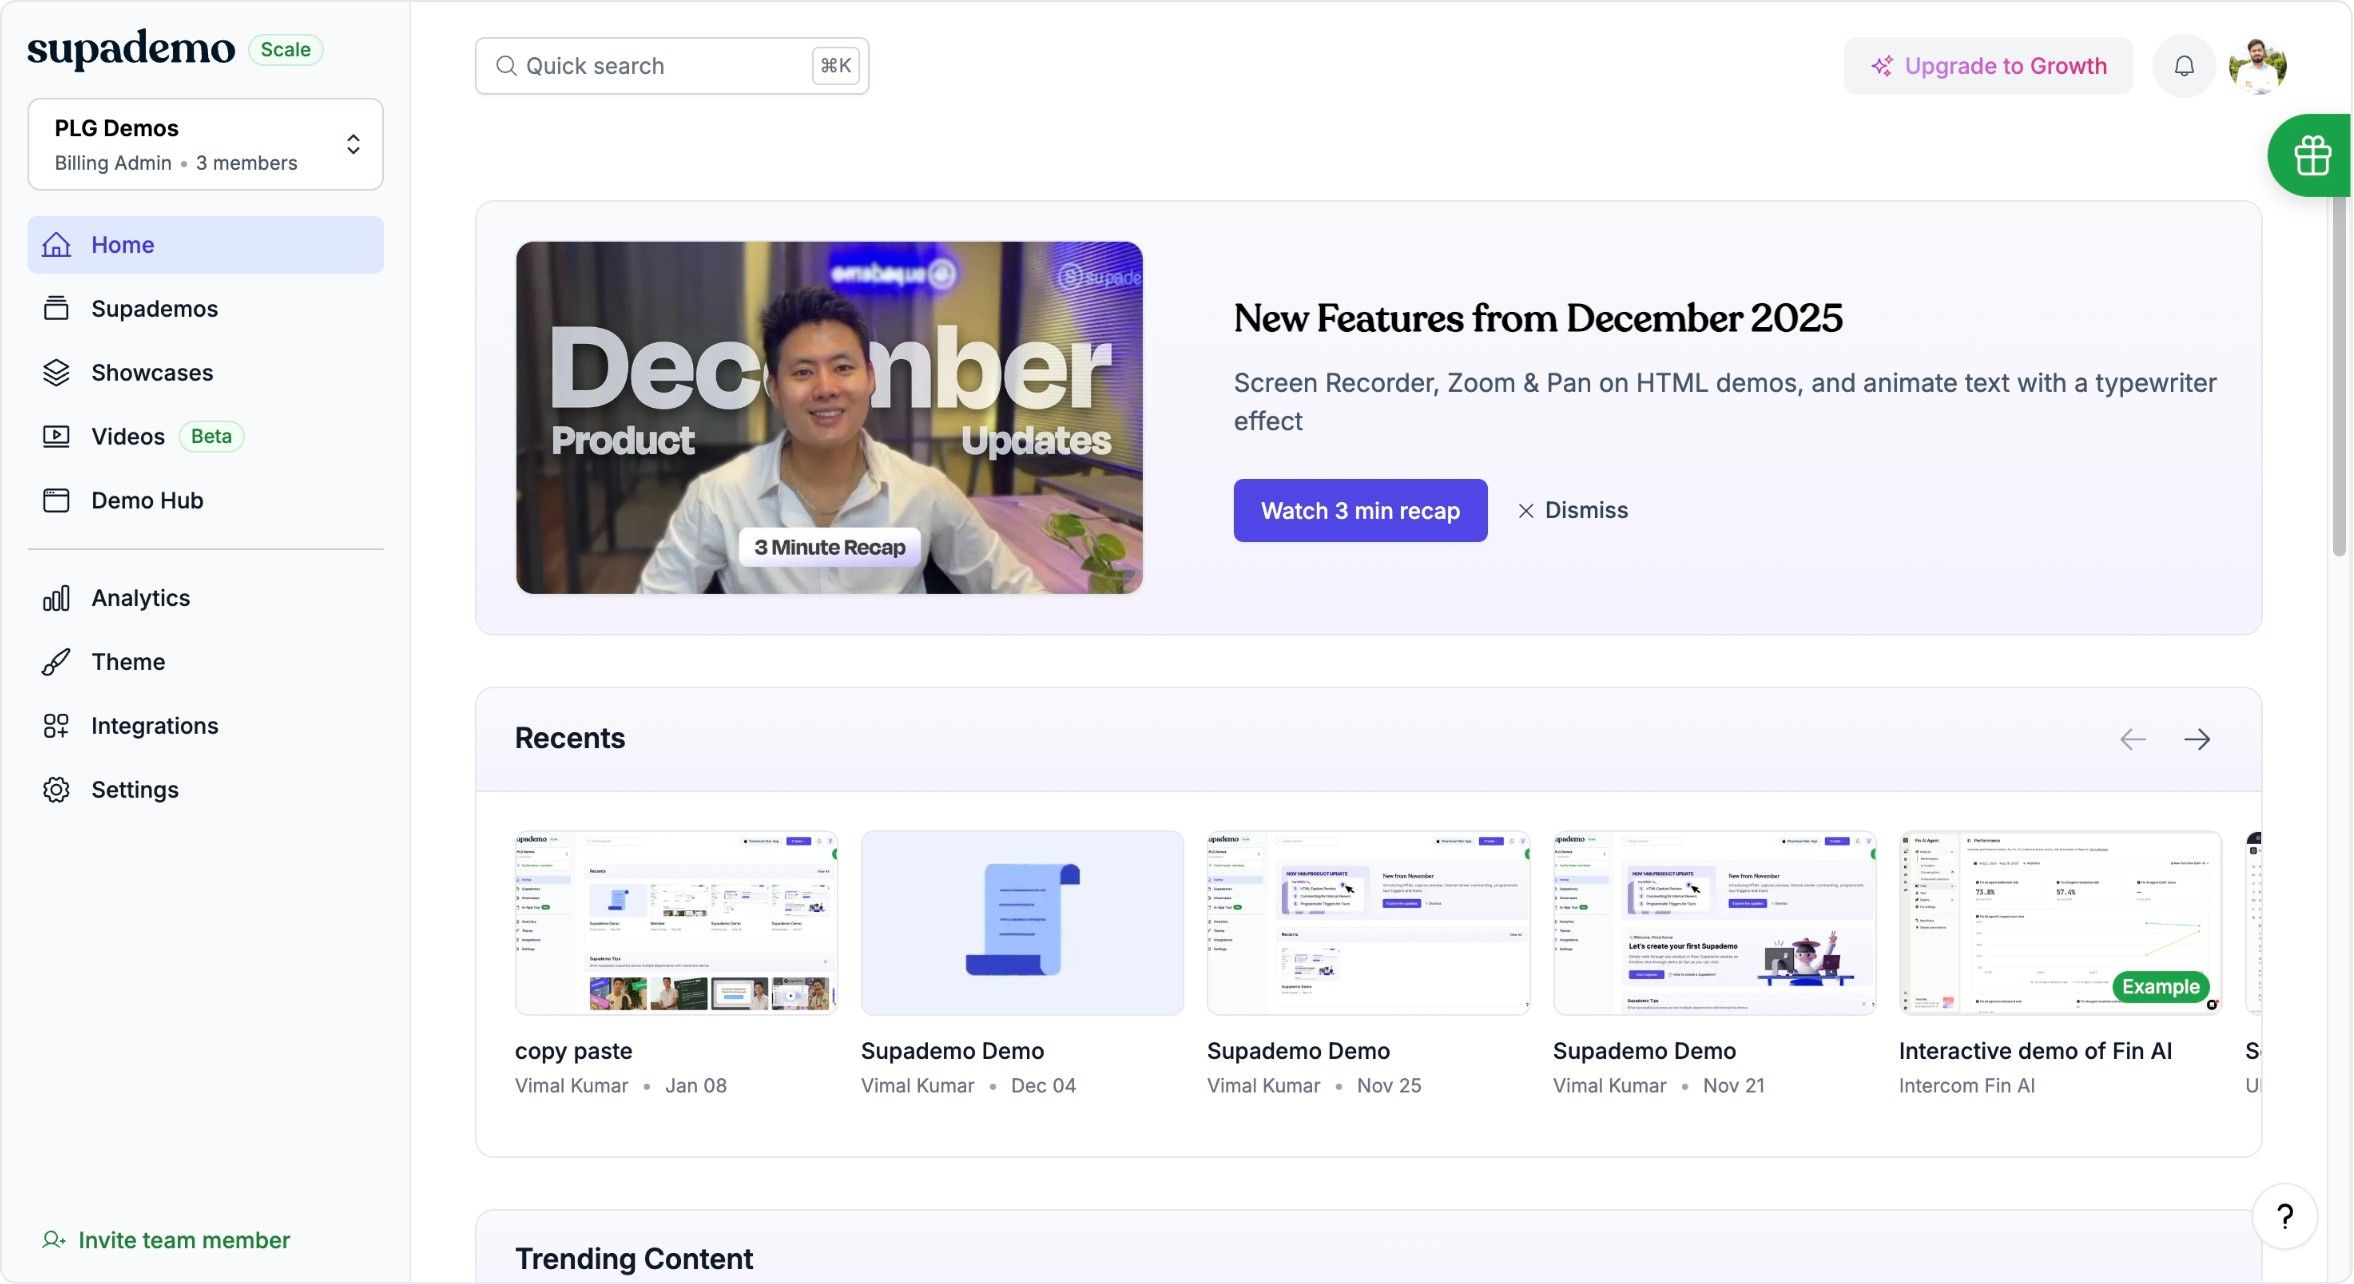Viewport: 2354px width, 1284px height.
Task: Click the 'Trending Content' heading
Action: coord(634,1259)
